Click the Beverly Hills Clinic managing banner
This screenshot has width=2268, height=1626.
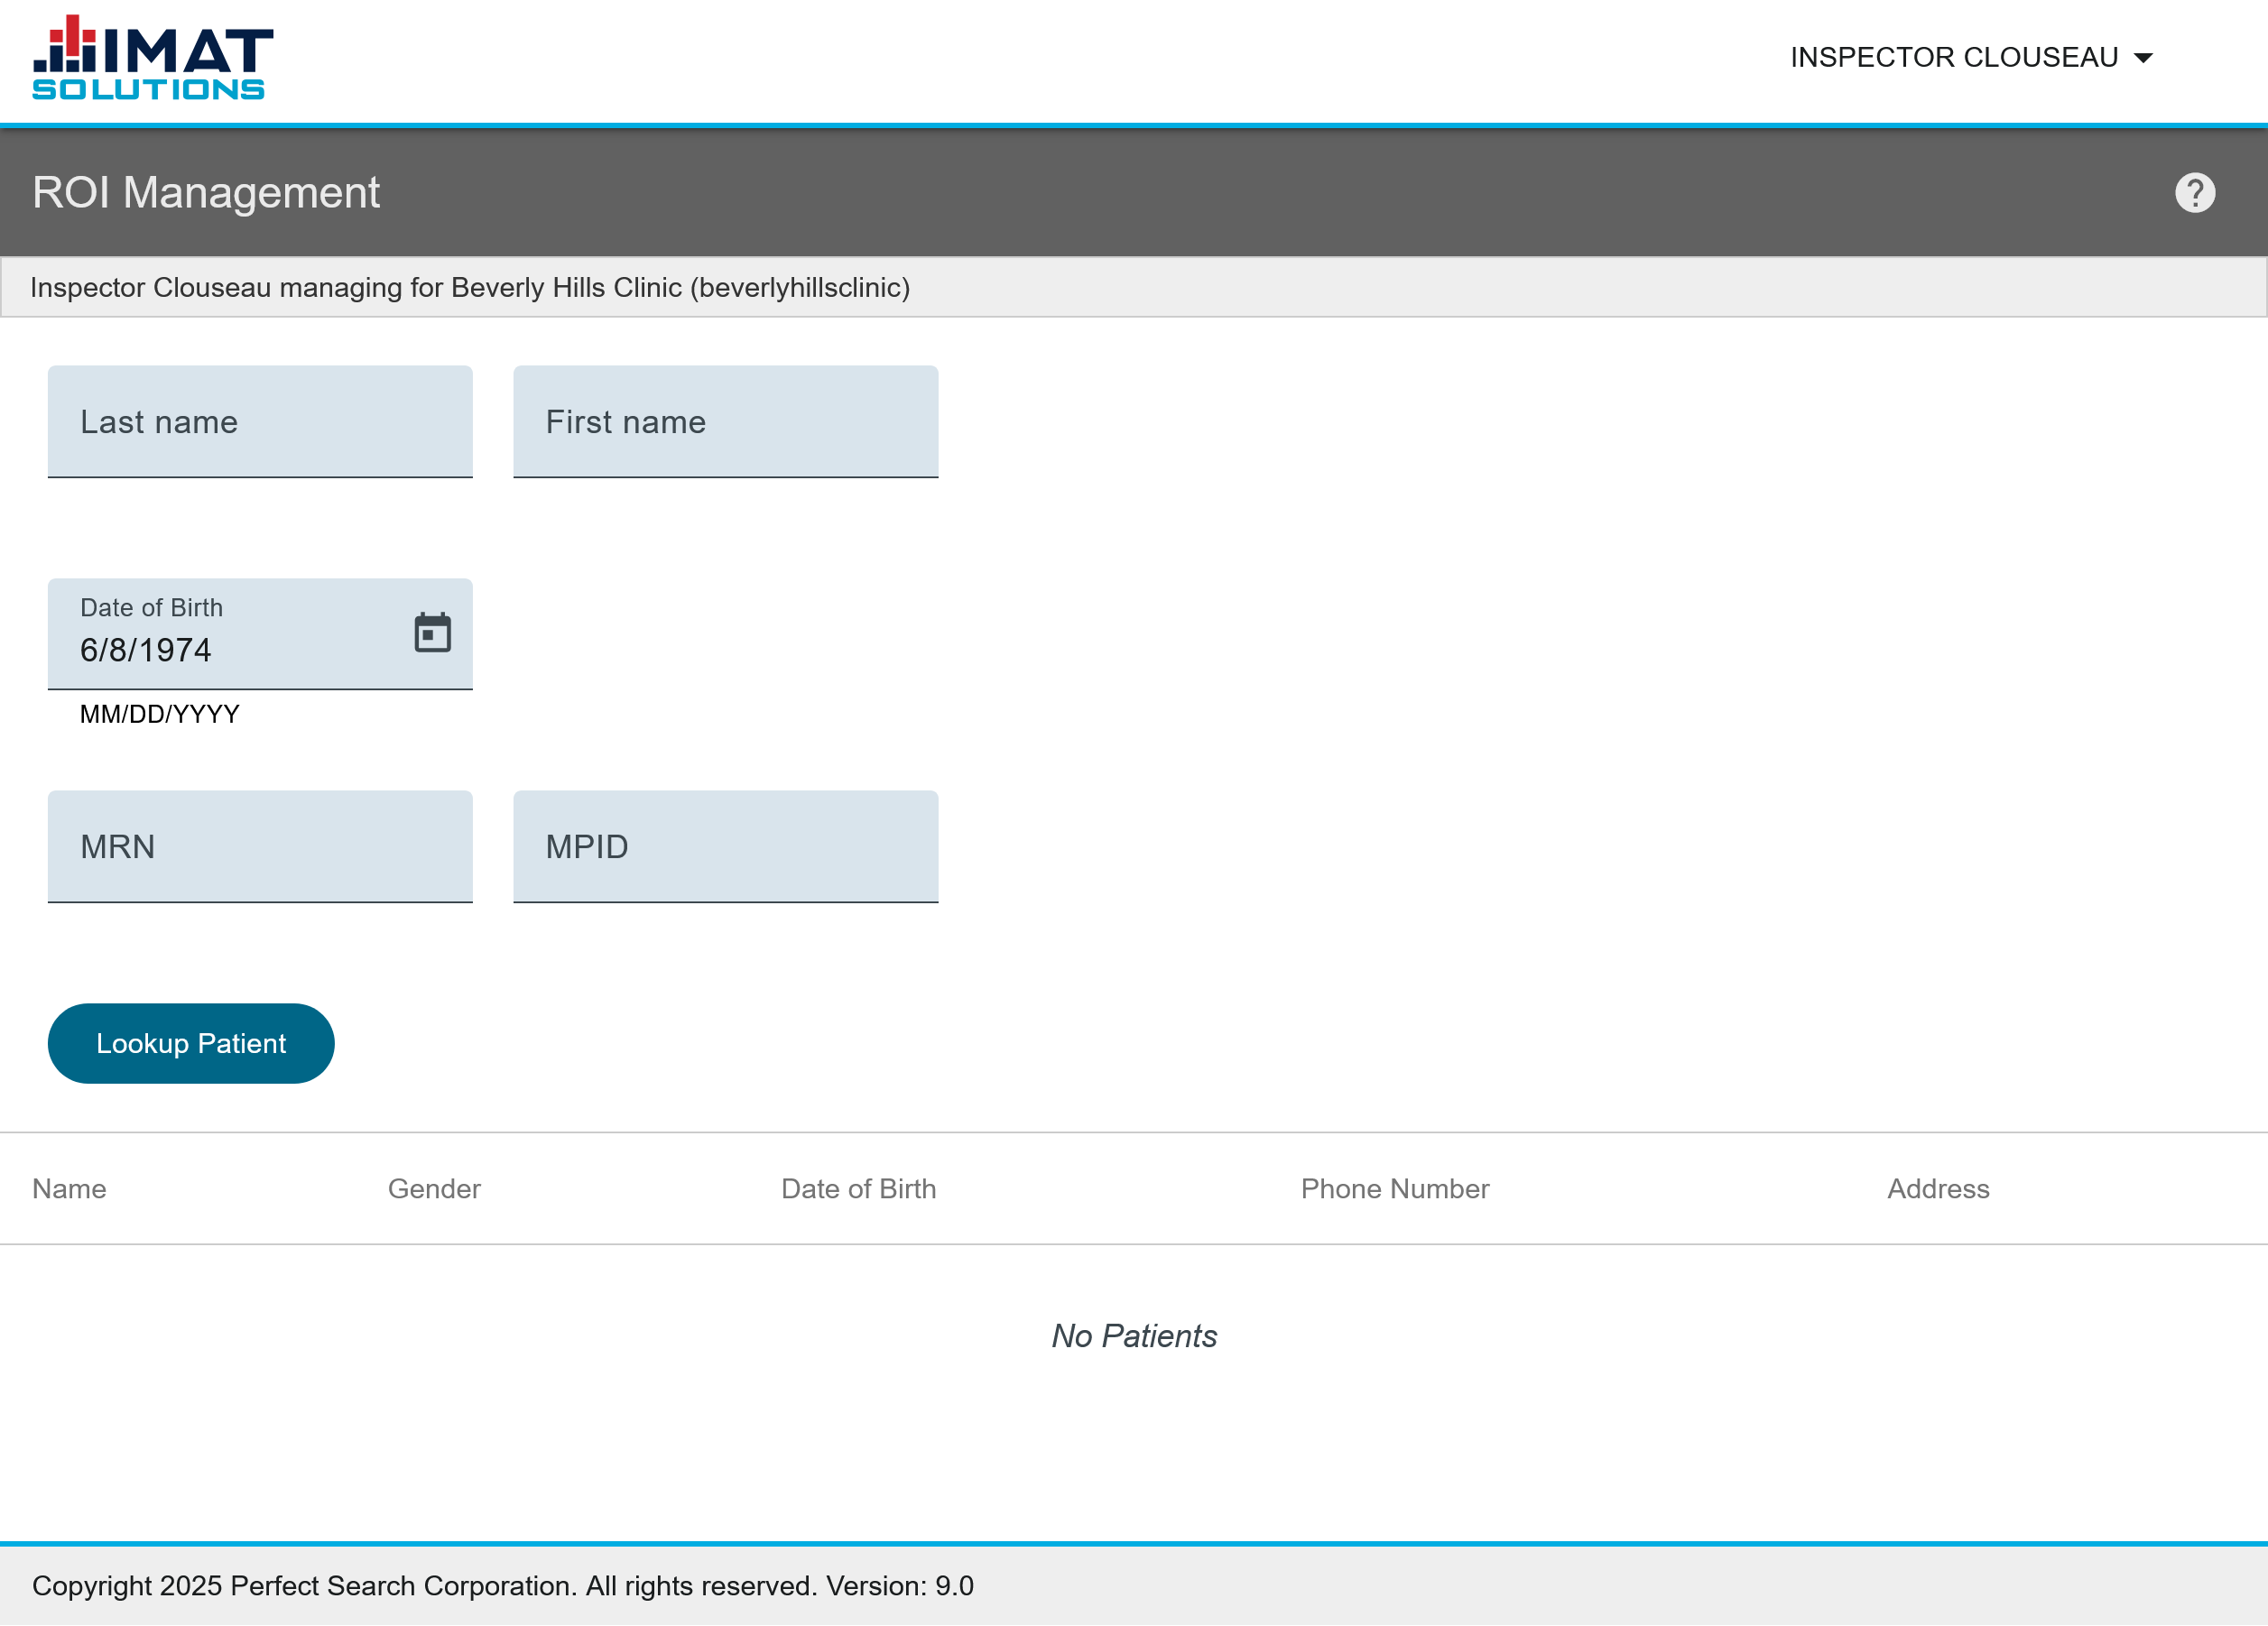click(470, 288)
